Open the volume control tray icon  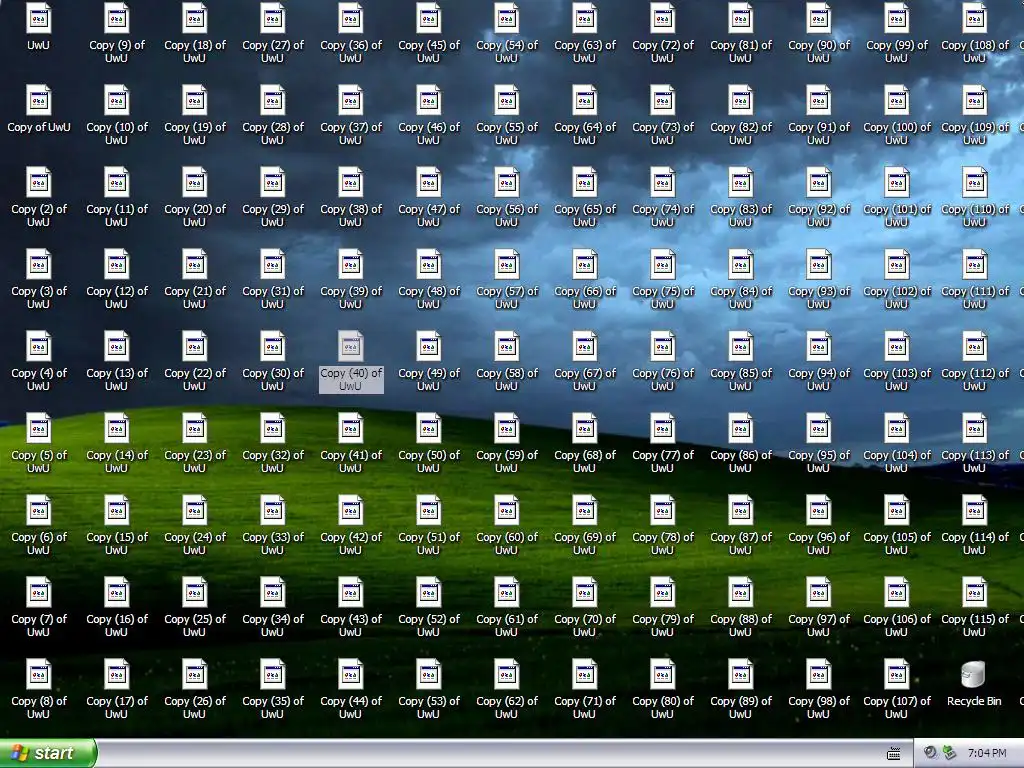coord(930,753)
